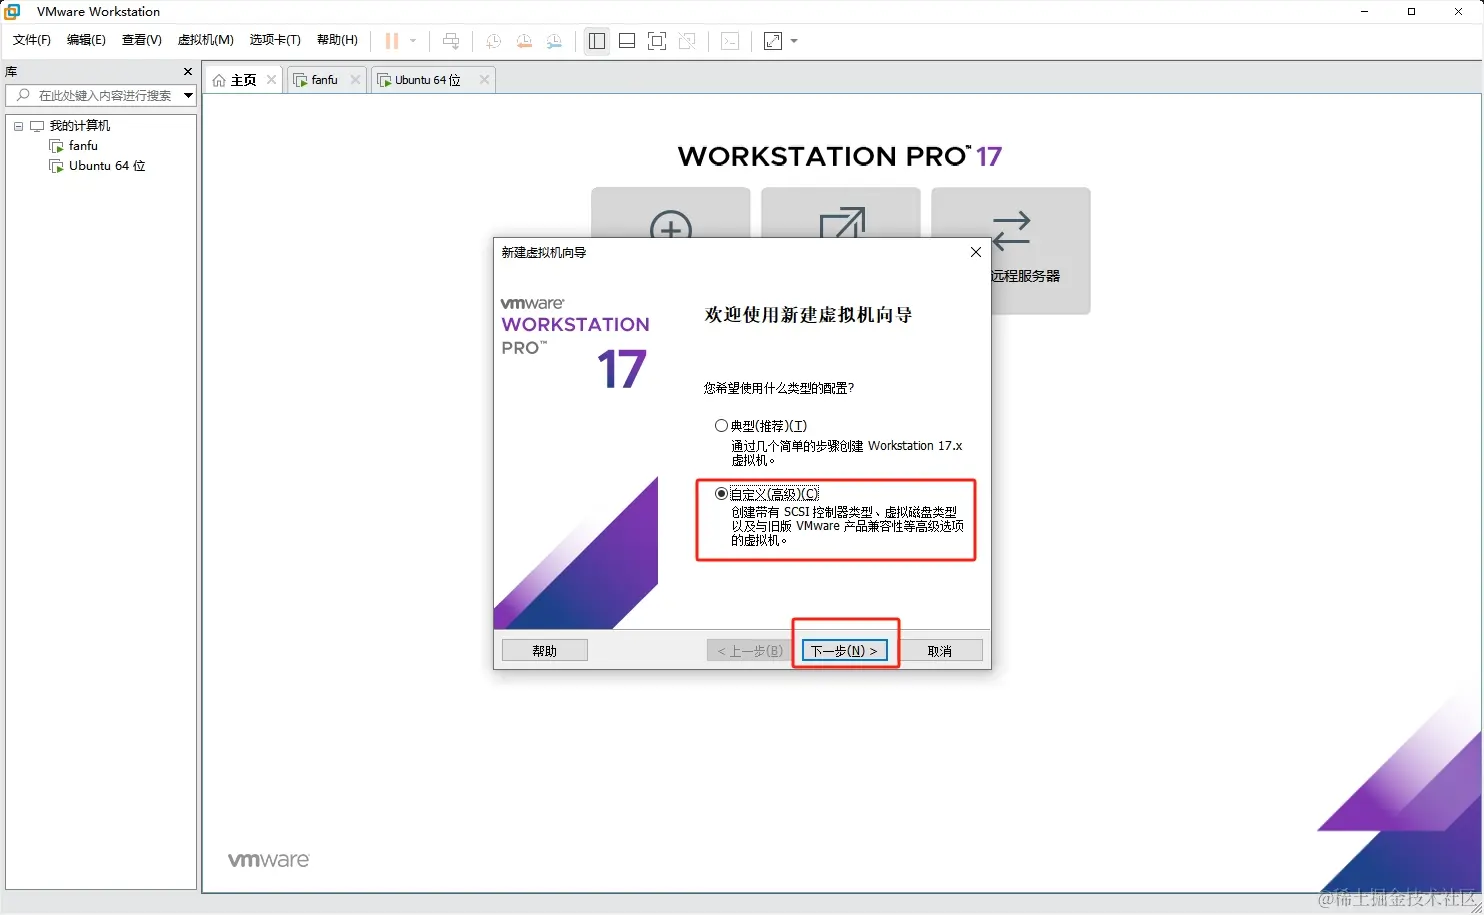Click the send Ctrl+Alt+Del toolbar icon

coord(451,41)
